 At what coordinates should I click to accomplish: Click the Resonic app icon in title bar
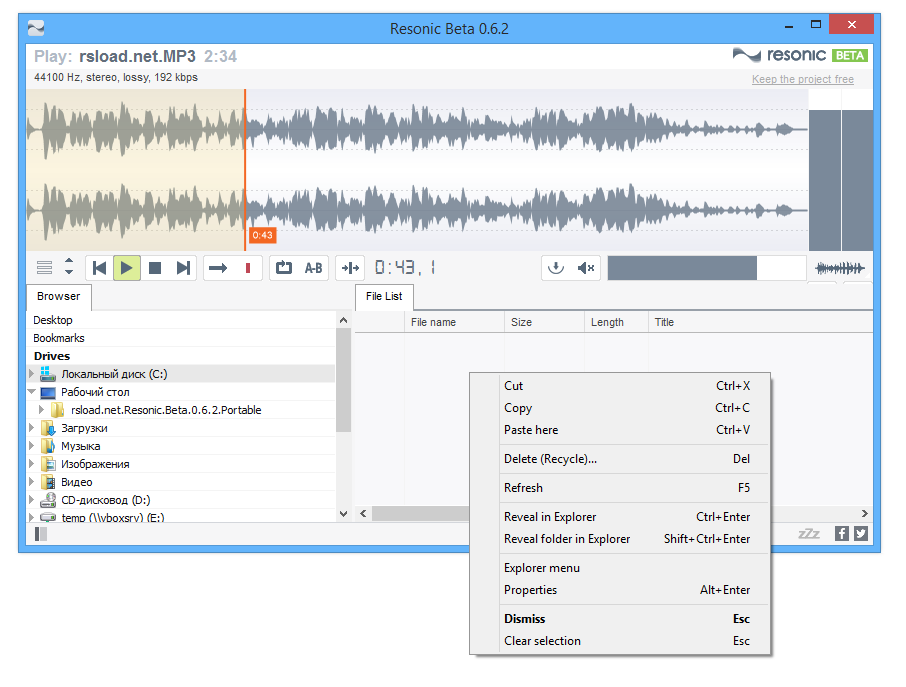[36, 28]
